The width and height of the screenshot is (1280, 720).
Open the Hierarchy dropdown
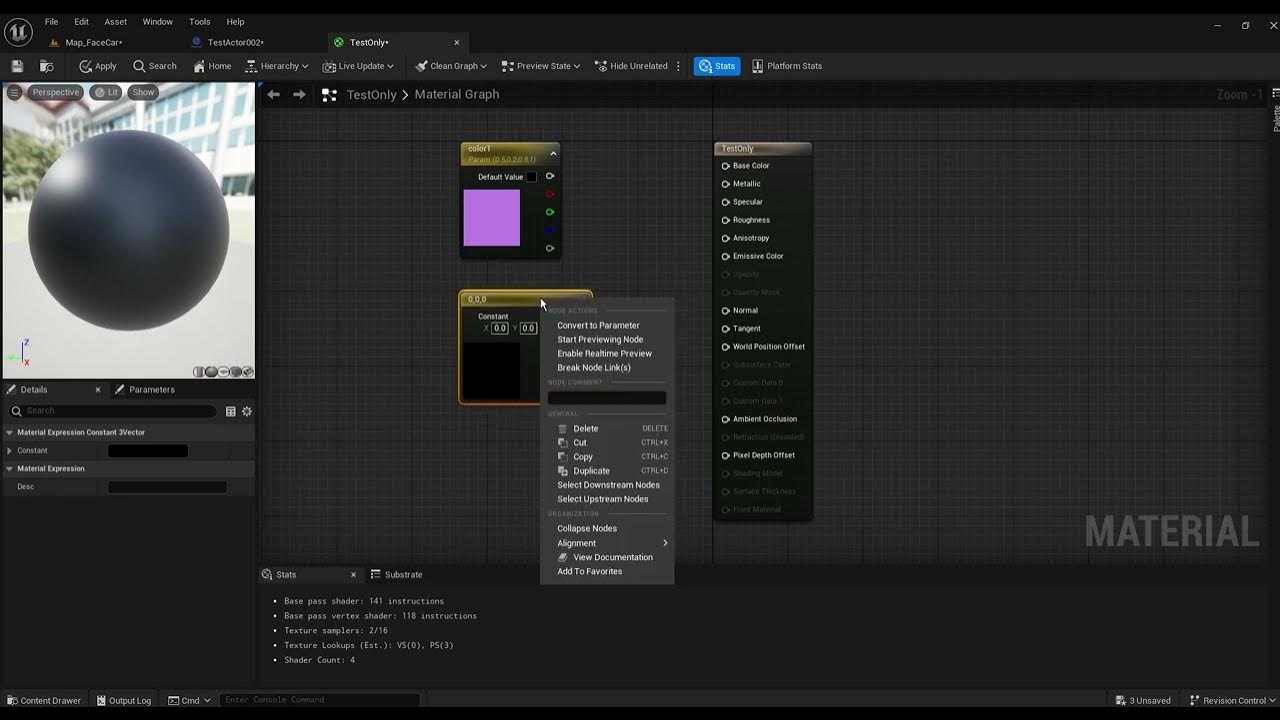[x=278, y=66]
